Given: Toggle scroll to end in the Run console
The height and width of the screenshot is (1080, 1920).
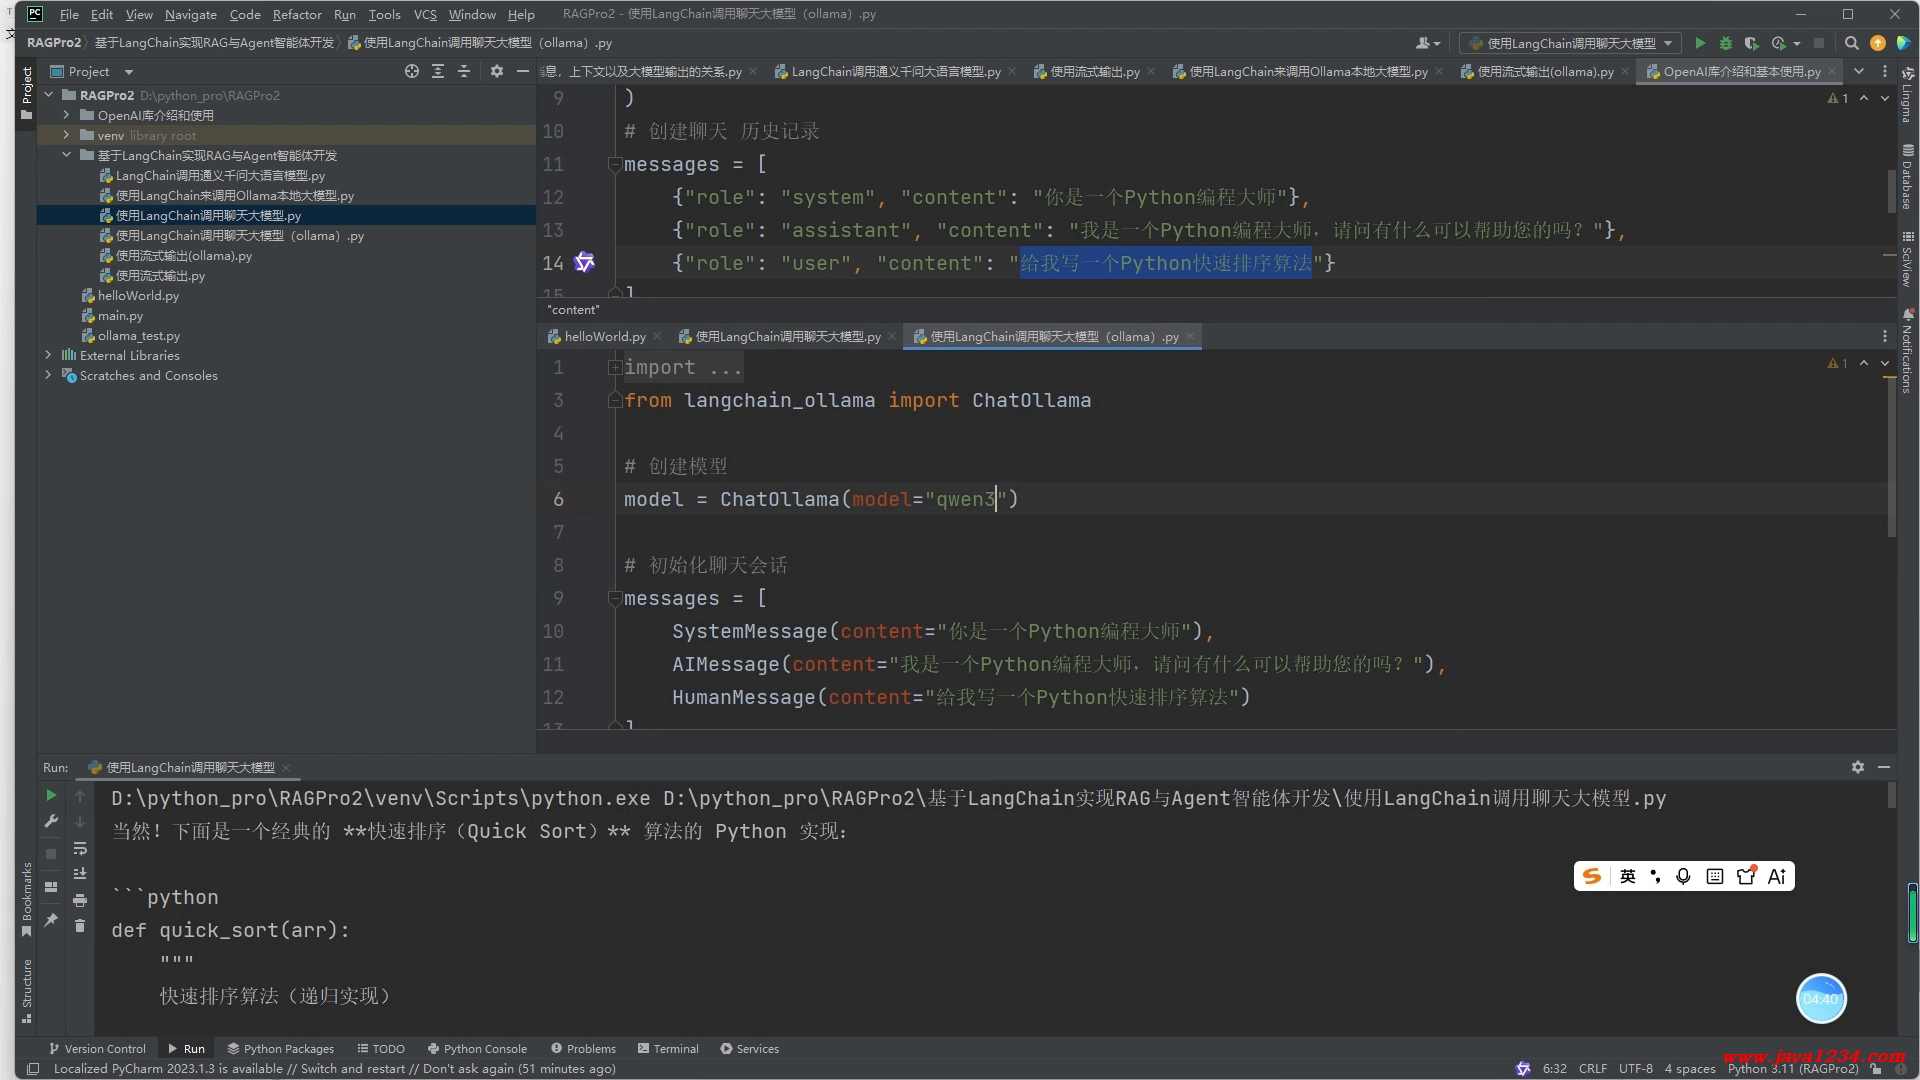Looking at the screenshot, I should pos(80,873).
